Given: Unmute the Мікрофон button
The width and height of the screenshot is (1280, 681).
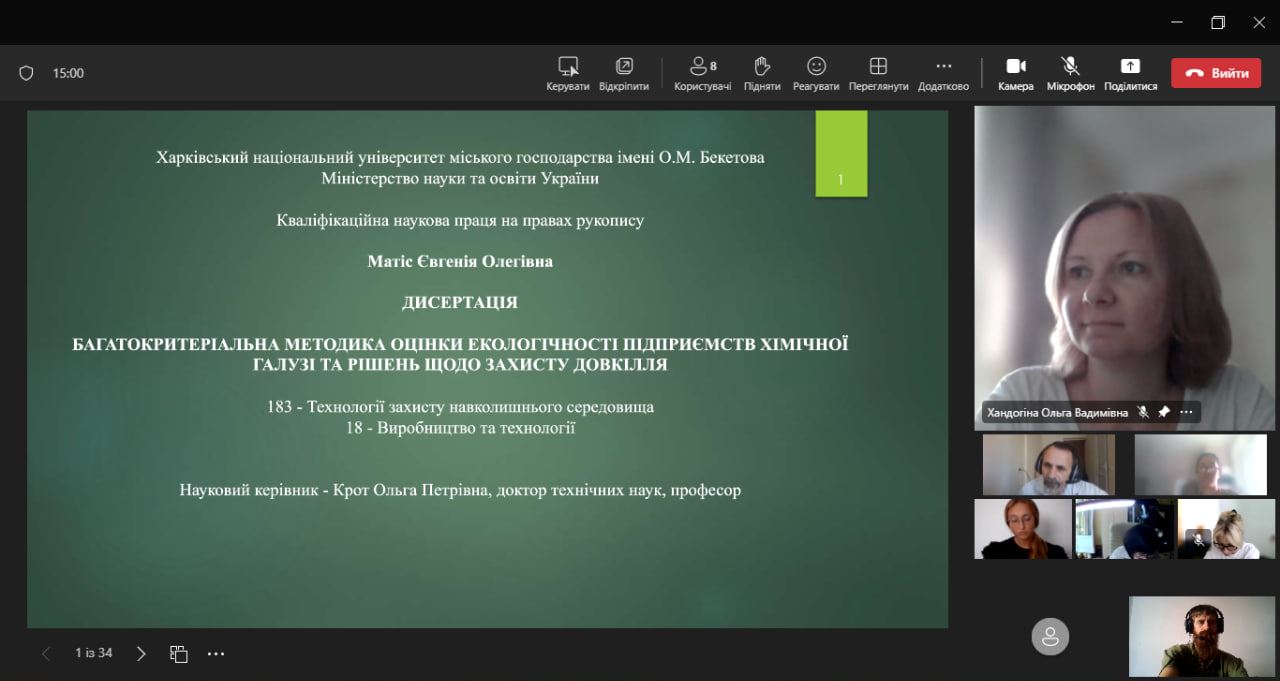Looking at the screenshot, I should (x=1070, y=67).
